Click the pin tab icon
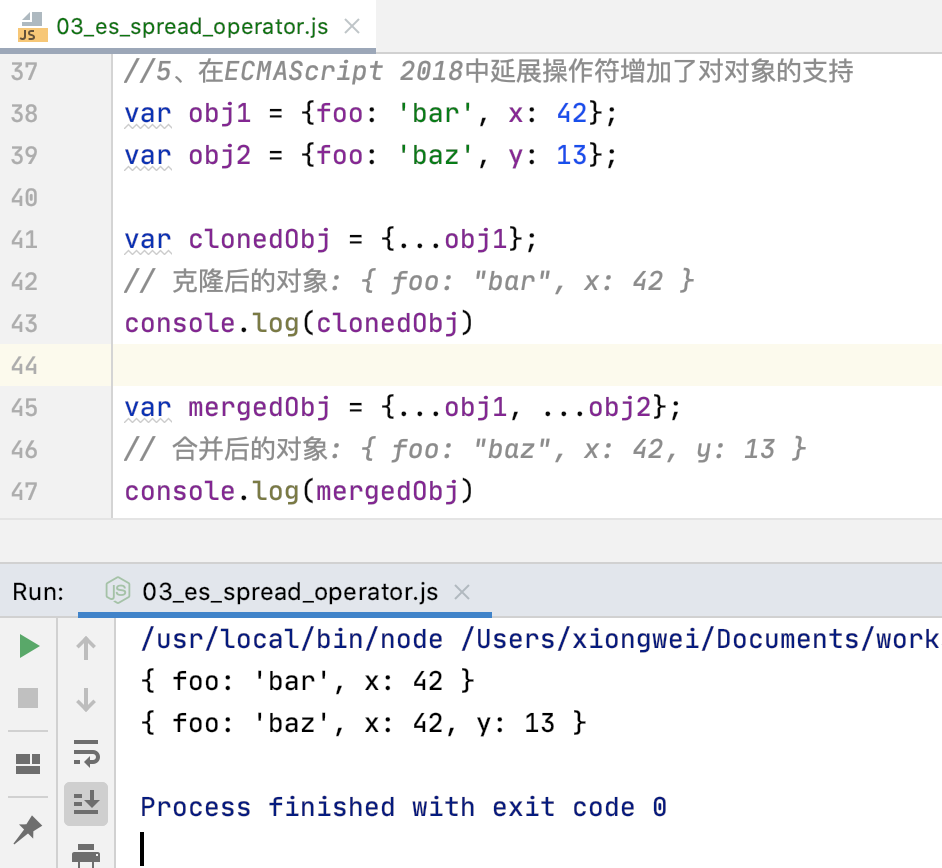 [28, 830]
